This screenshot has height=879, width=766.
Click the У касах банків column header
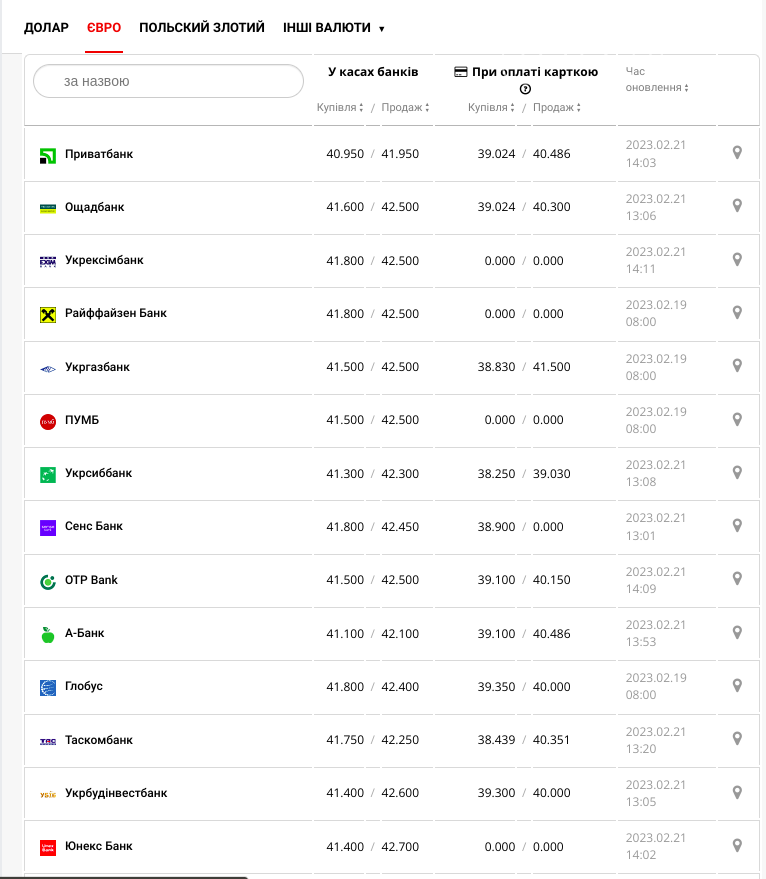[x=373, y=72]
